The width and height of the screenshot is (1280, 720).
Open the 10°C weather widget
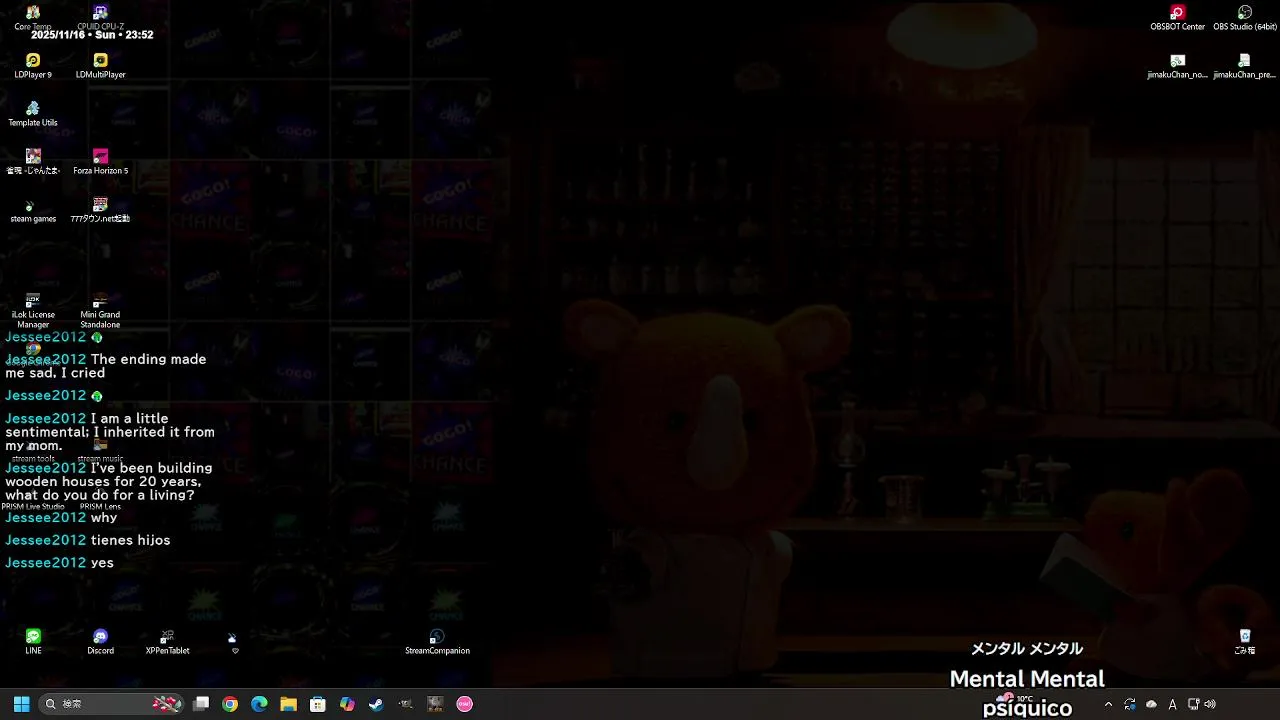(1013, 699)
